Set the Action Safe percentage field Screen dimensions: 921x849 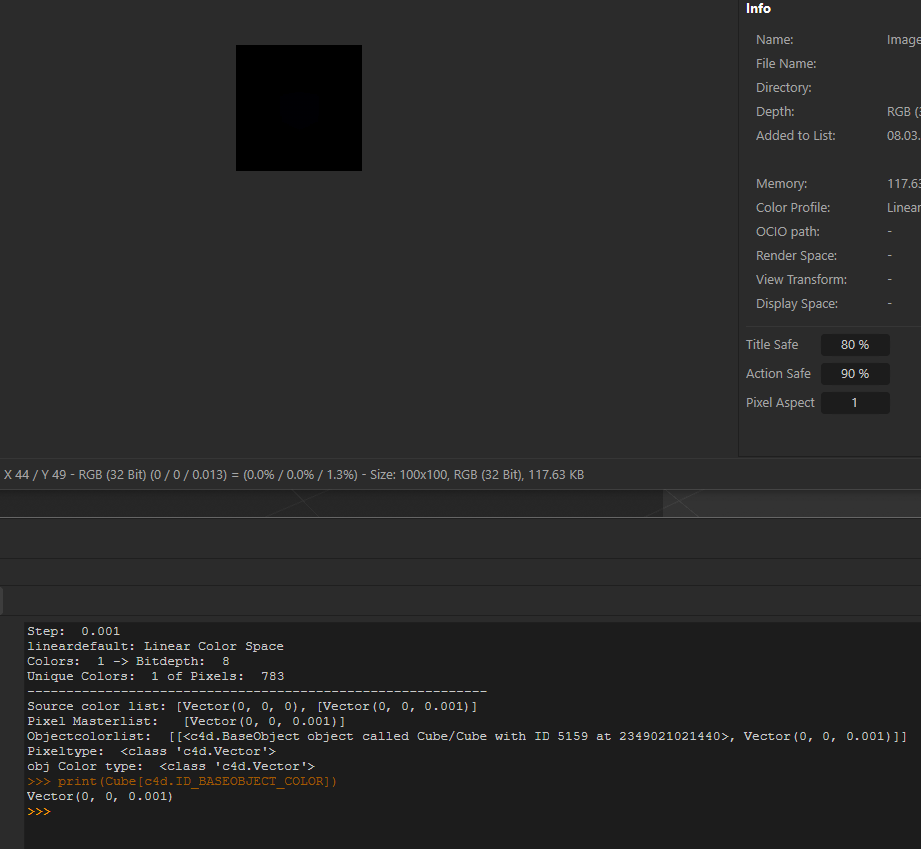tap(855, 374)
